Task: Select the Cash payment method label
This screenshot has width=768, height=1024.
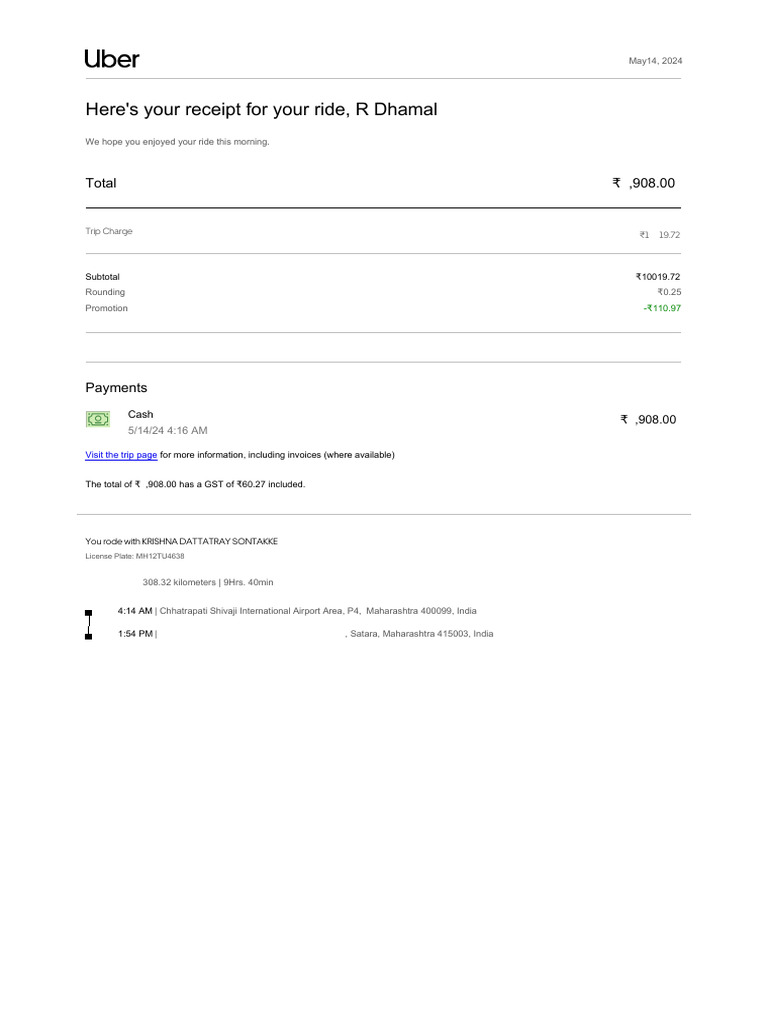Action: pyautogui.click(x=141, y=414)
